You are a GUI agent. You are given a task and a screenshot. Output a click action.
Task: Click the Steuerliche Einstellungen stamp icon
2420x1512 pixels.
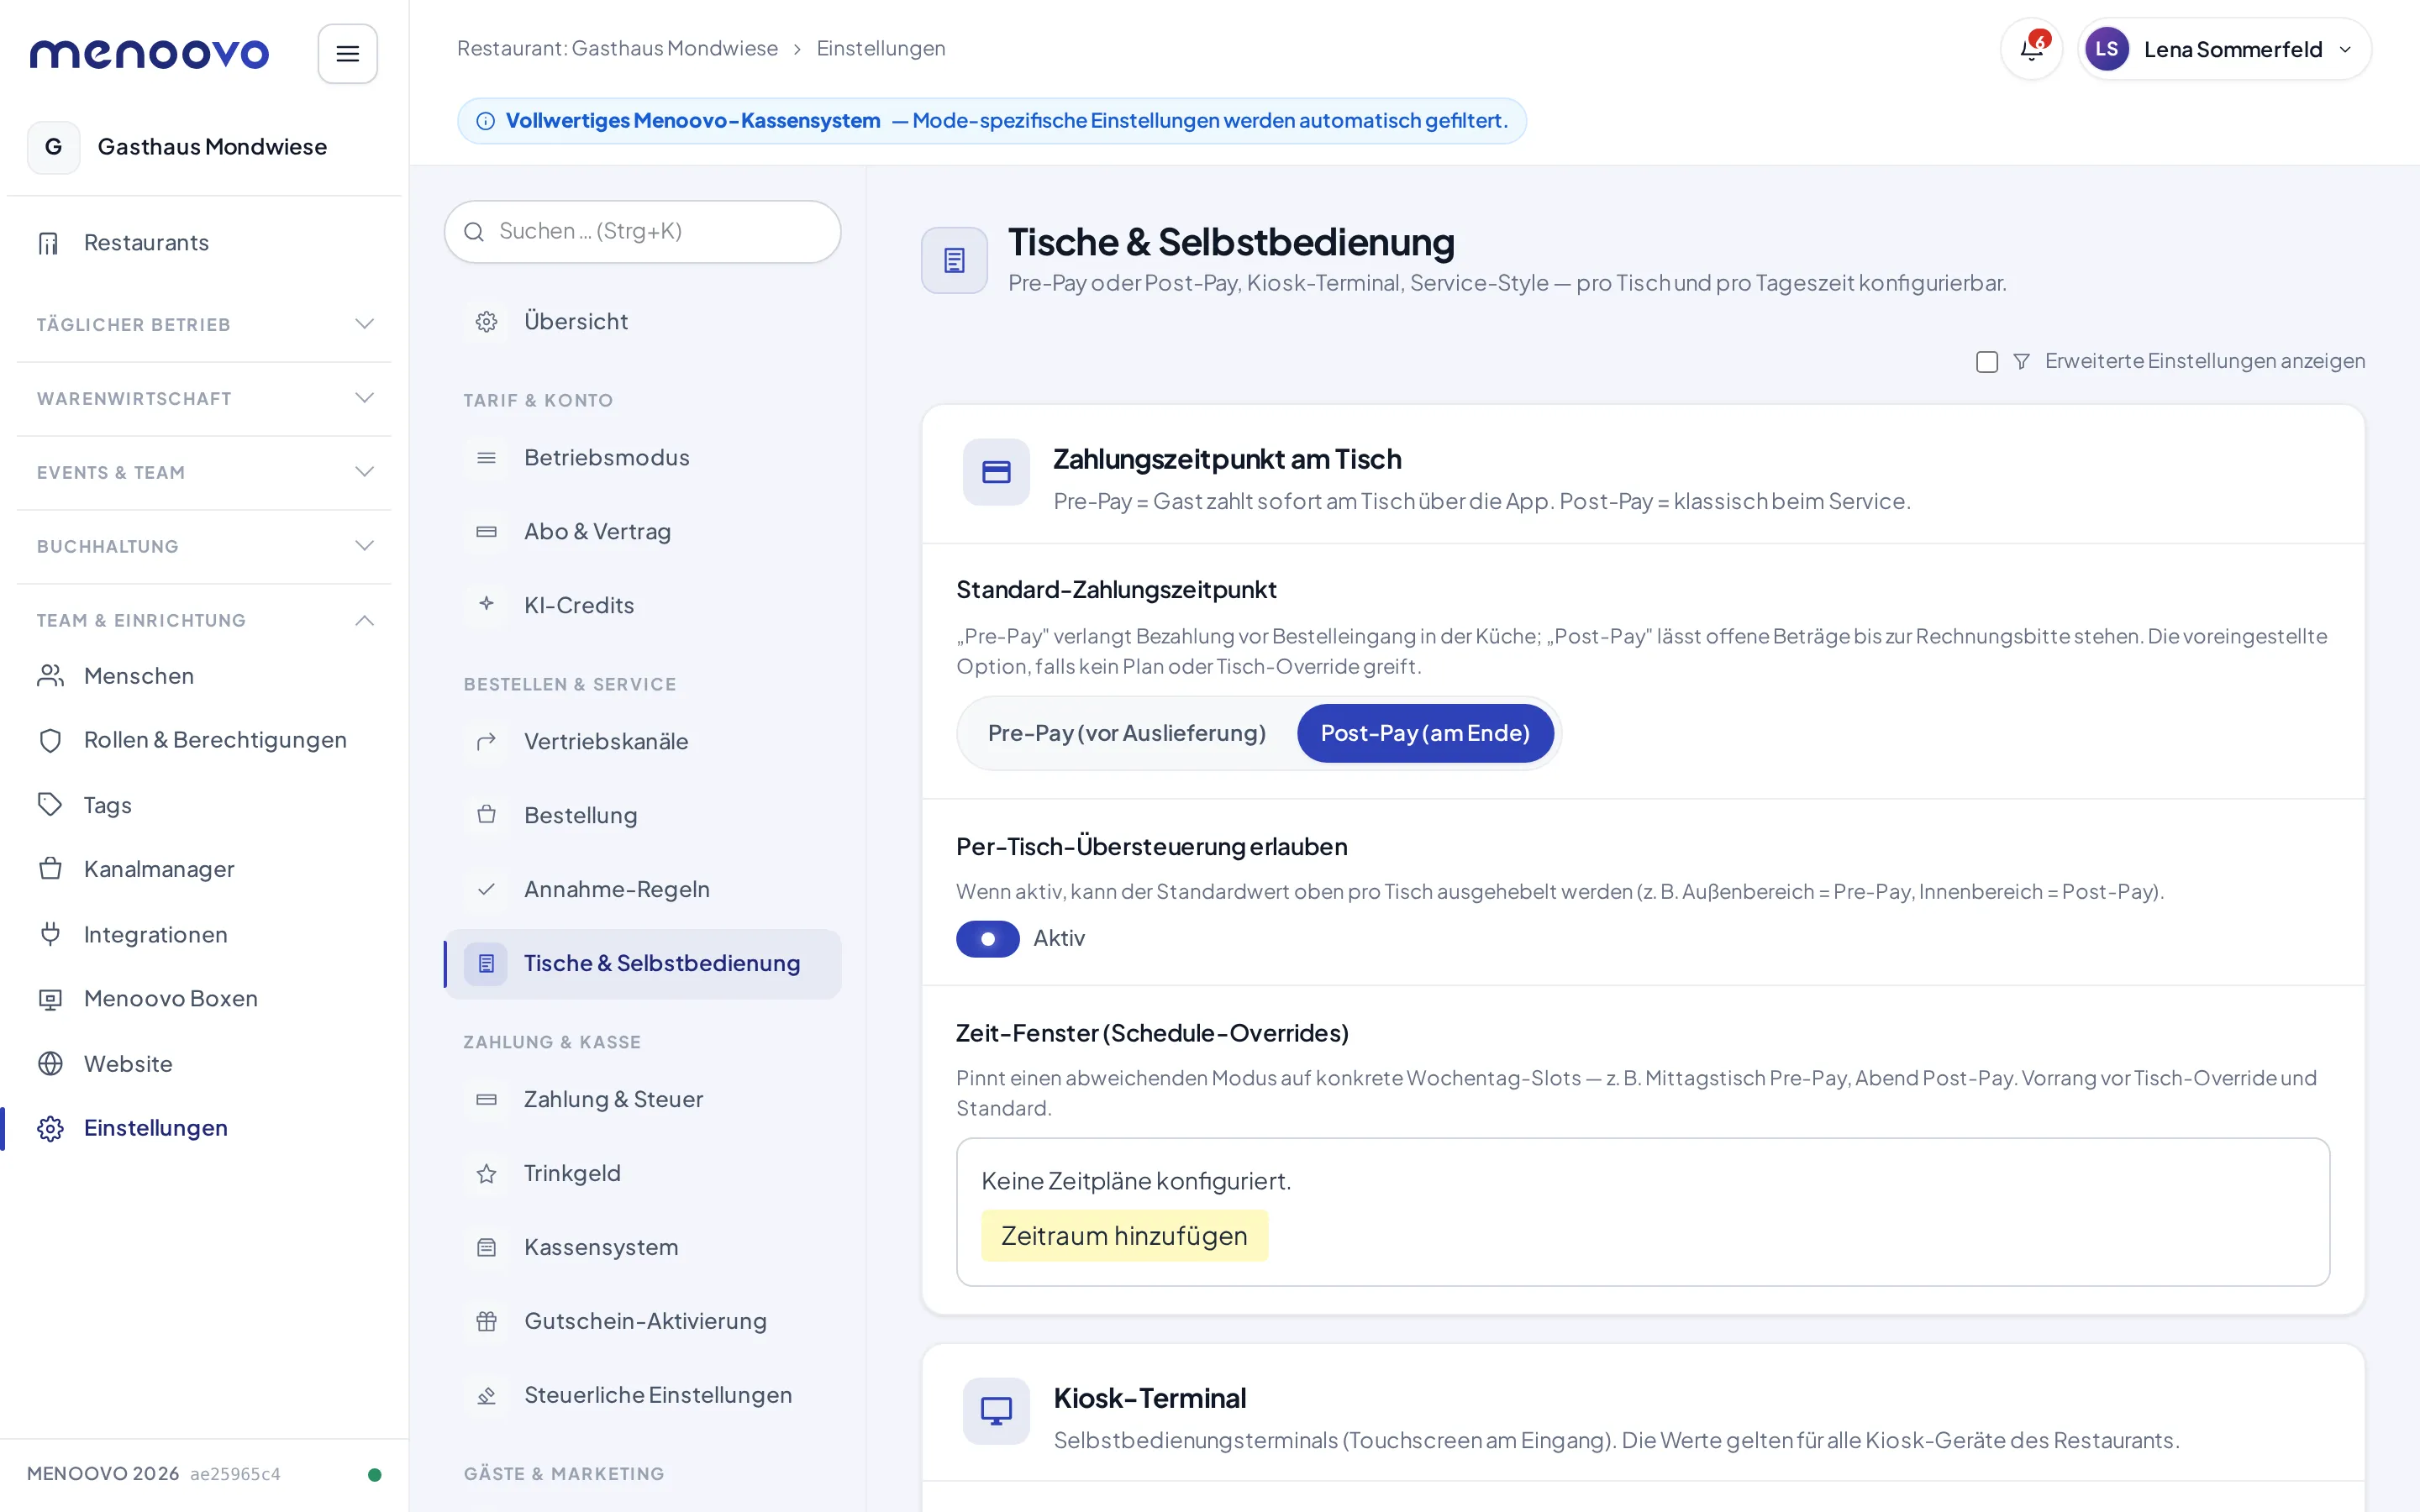click(x=486, y=1395)
